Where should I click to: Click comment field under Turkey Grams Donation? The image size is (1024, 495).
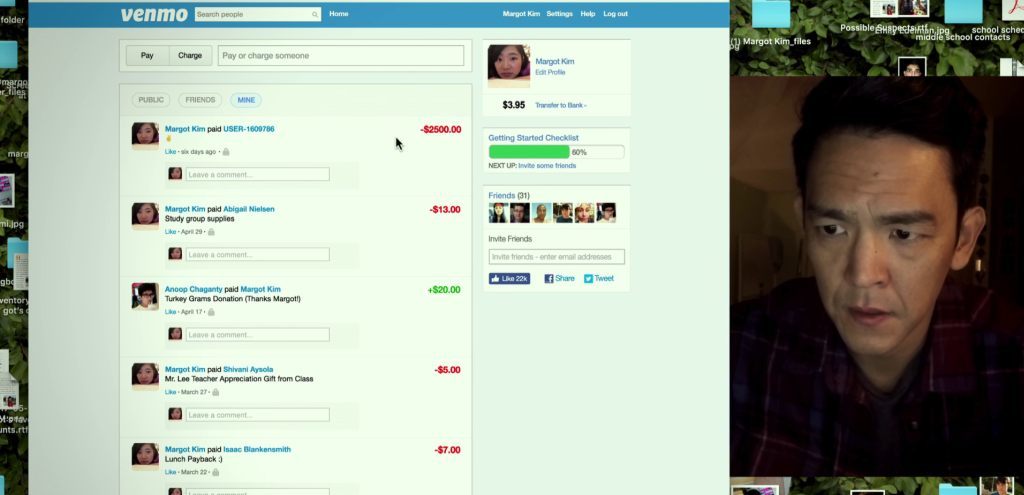click(x=257, y=334)
